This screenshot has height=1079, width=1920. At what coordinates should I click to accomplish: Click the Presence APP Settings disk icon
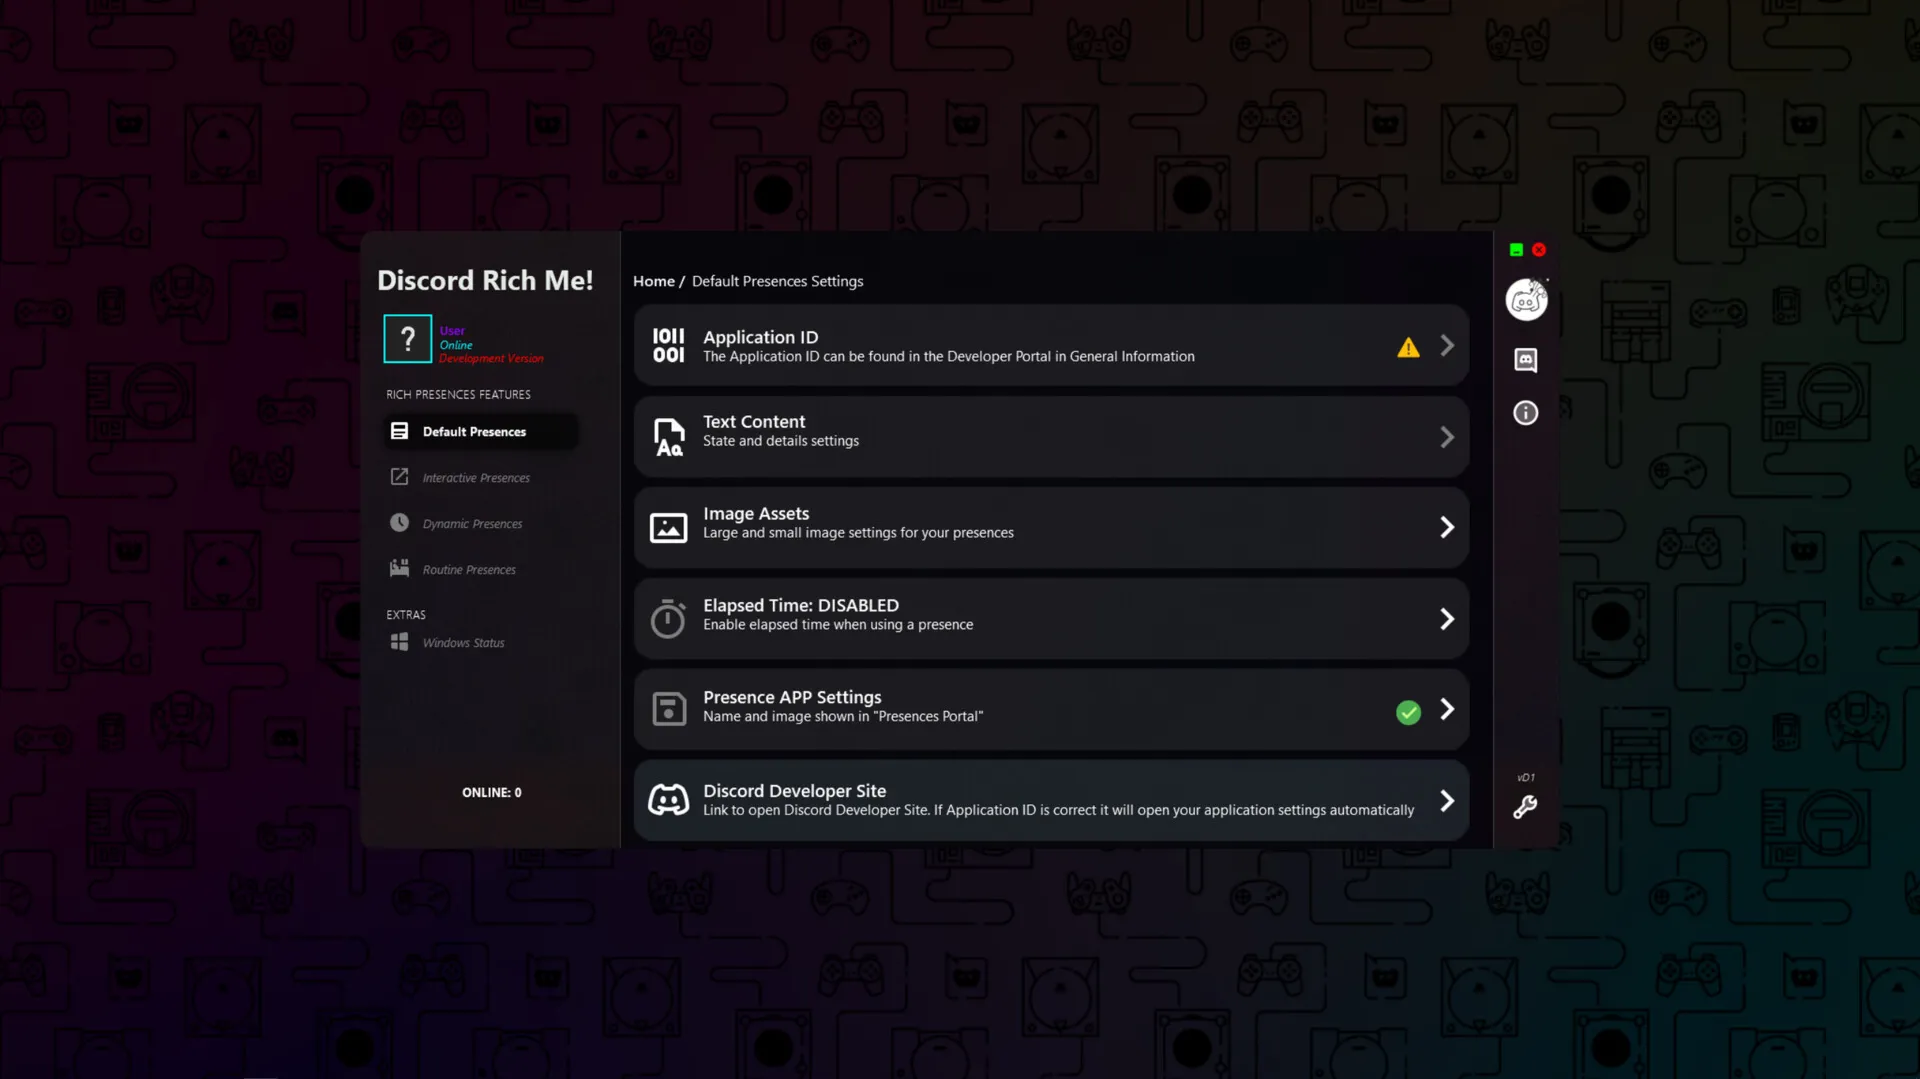668,709
